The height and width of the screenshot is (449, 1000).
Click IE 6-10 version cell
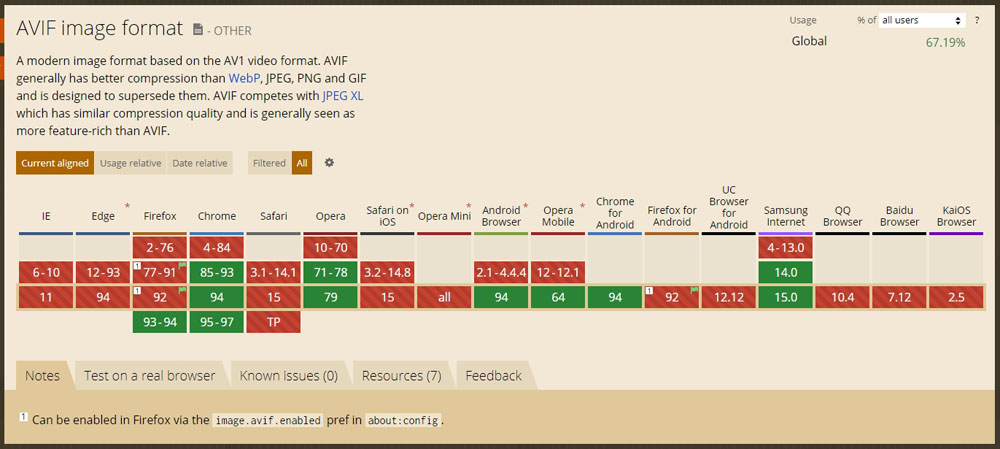46,272
